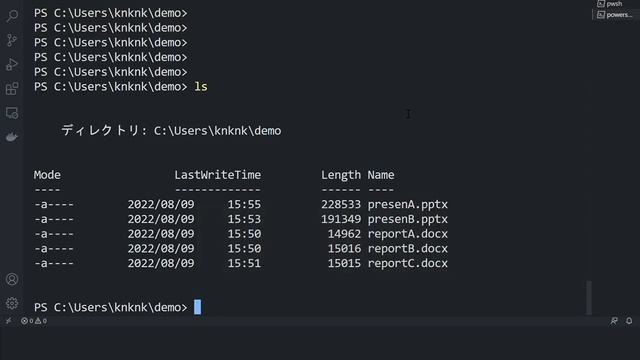
Task: Open the Source Control view
Action: coord(12,40)
